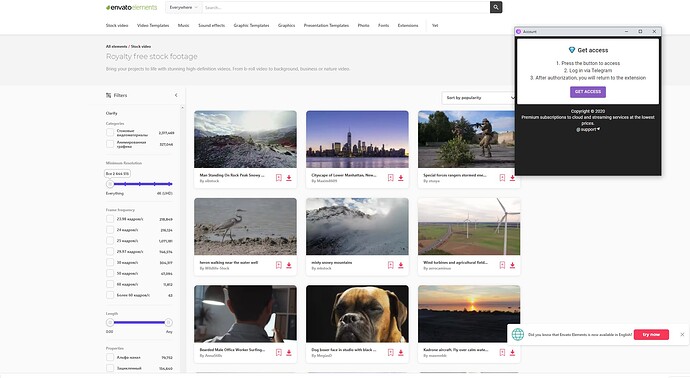Check the 30 frame rate checkbox

110,262
